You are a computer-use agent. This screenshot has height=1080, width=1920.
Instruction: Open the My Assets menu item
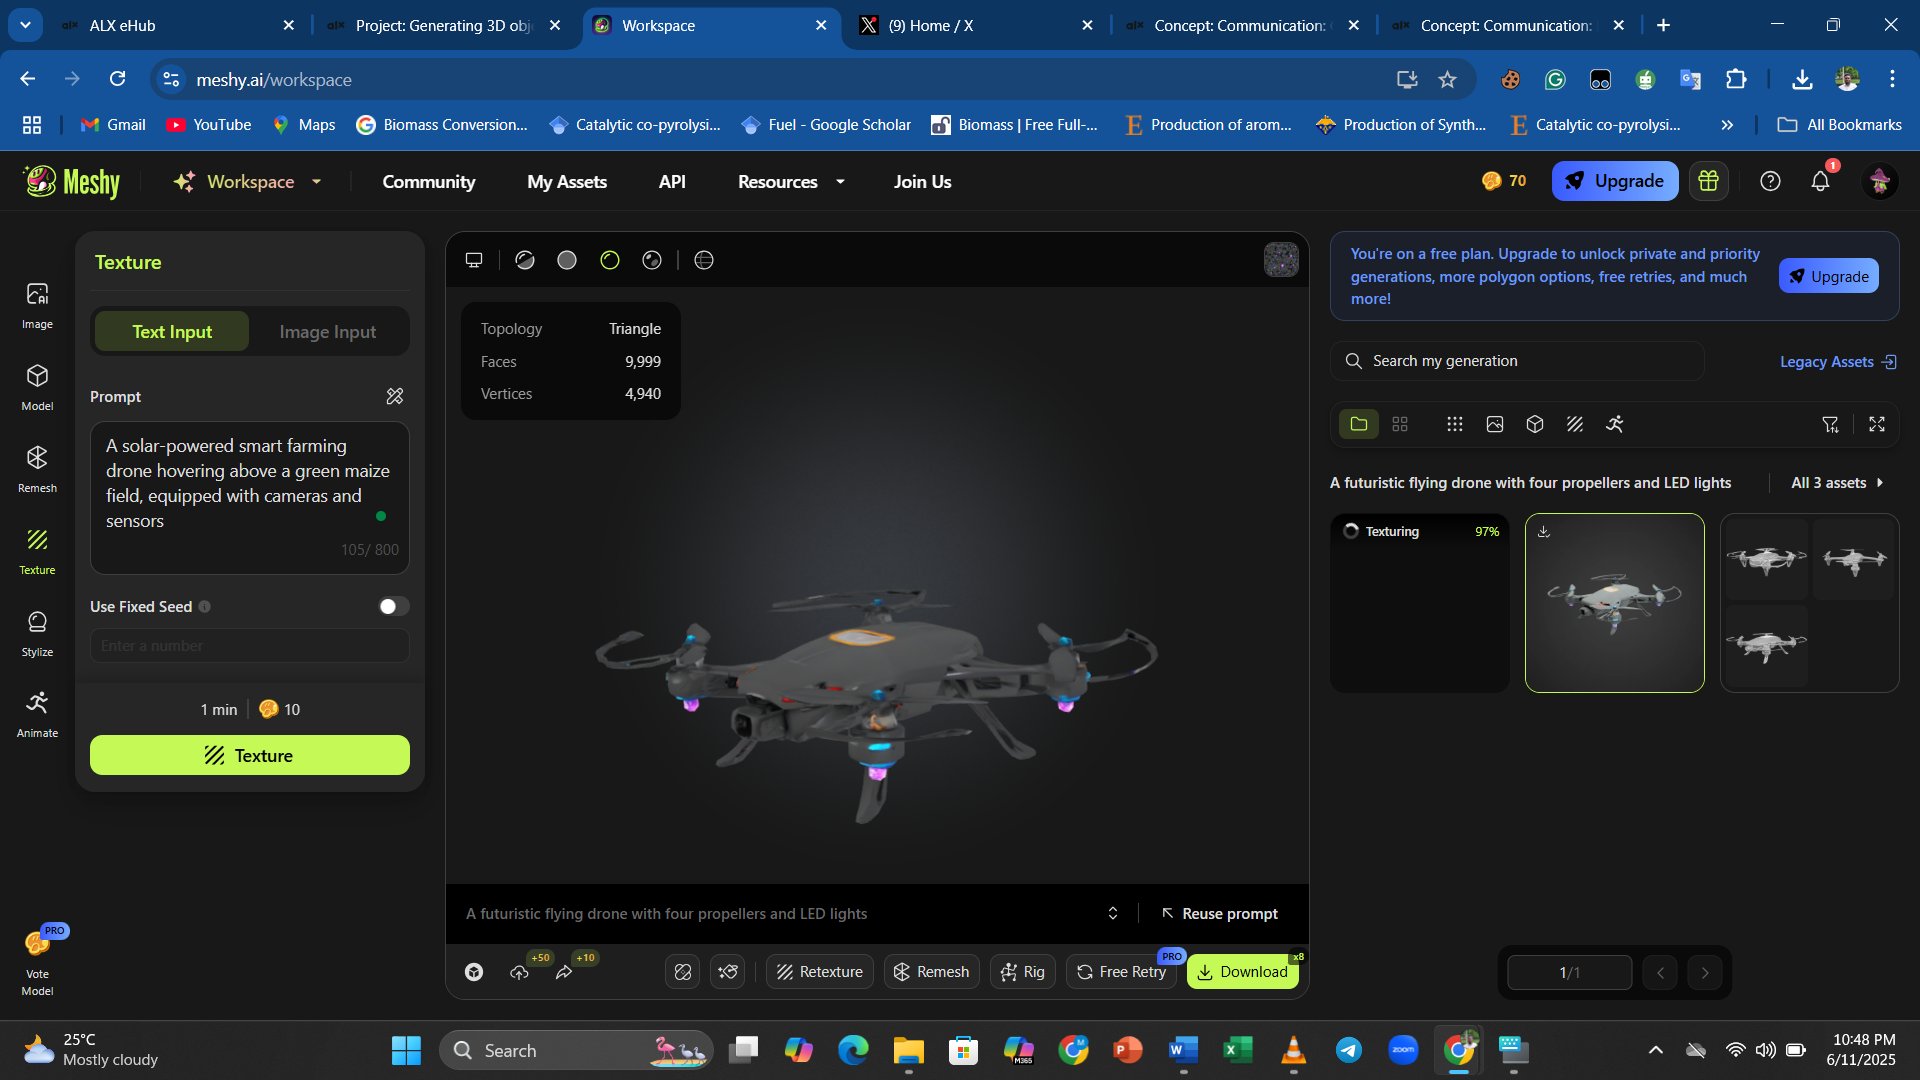point(567,182)
